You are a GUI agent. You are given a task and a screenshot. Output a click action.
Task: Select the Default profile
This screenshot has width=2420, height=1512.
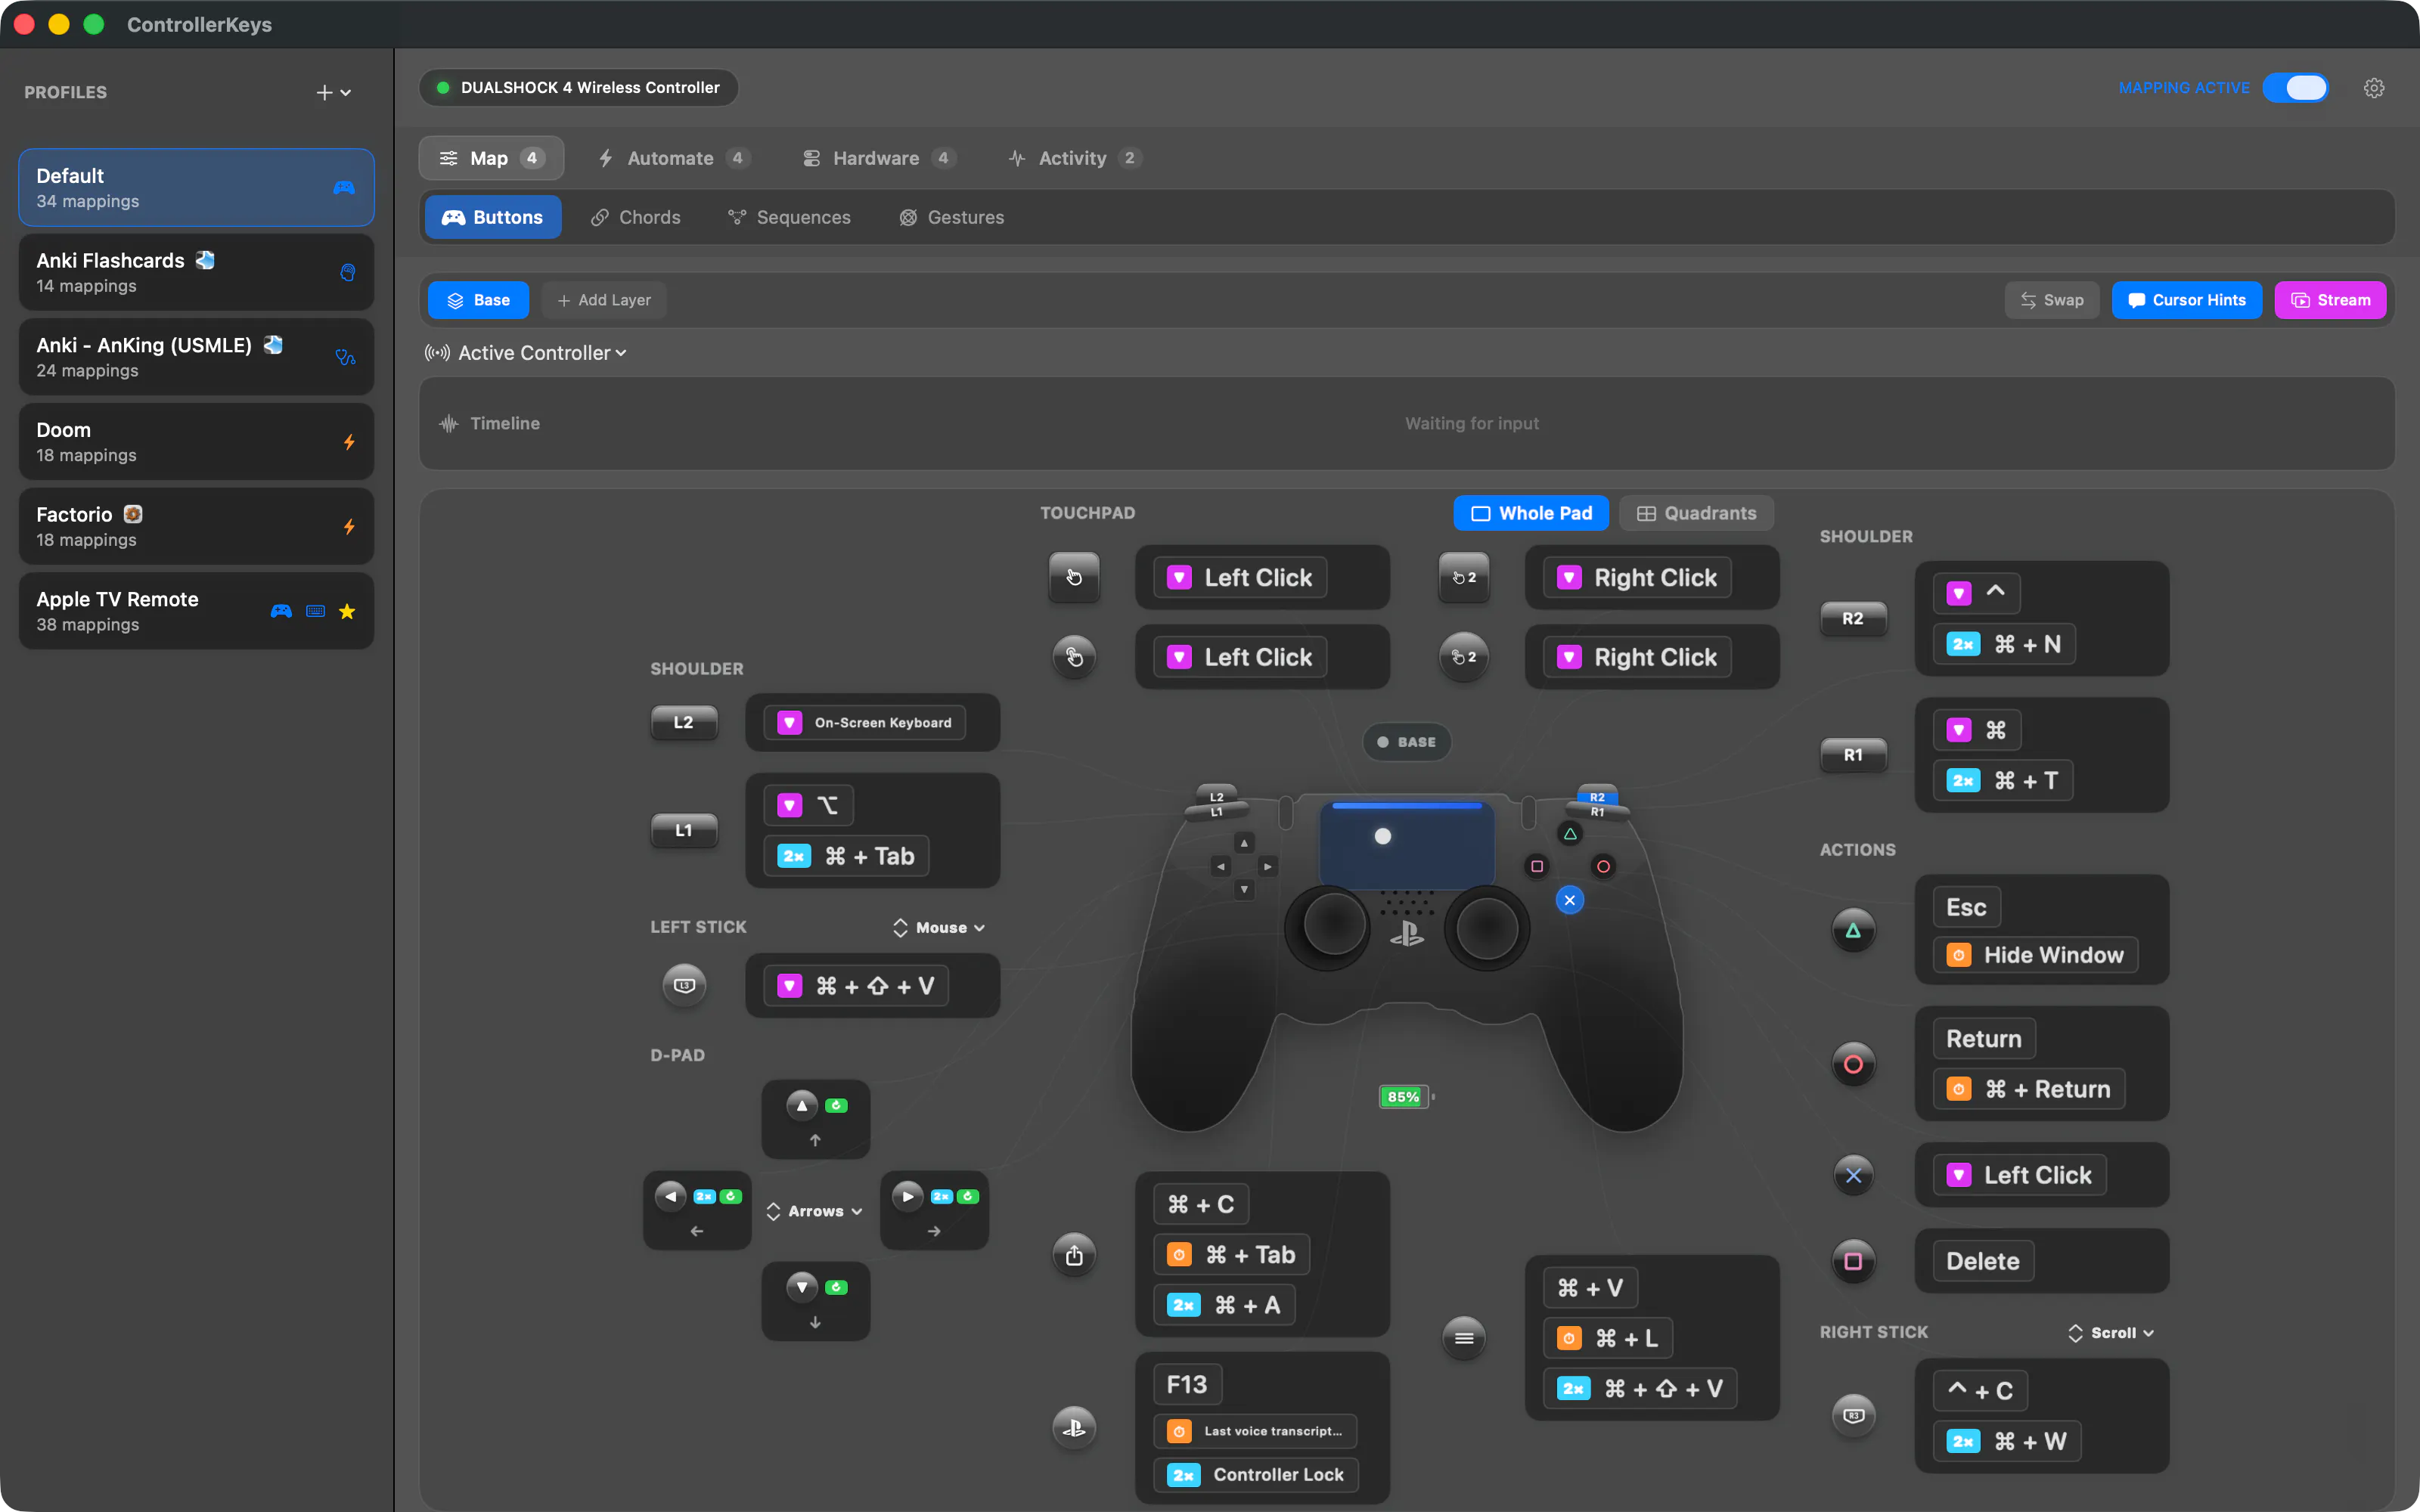coord(196,188)
